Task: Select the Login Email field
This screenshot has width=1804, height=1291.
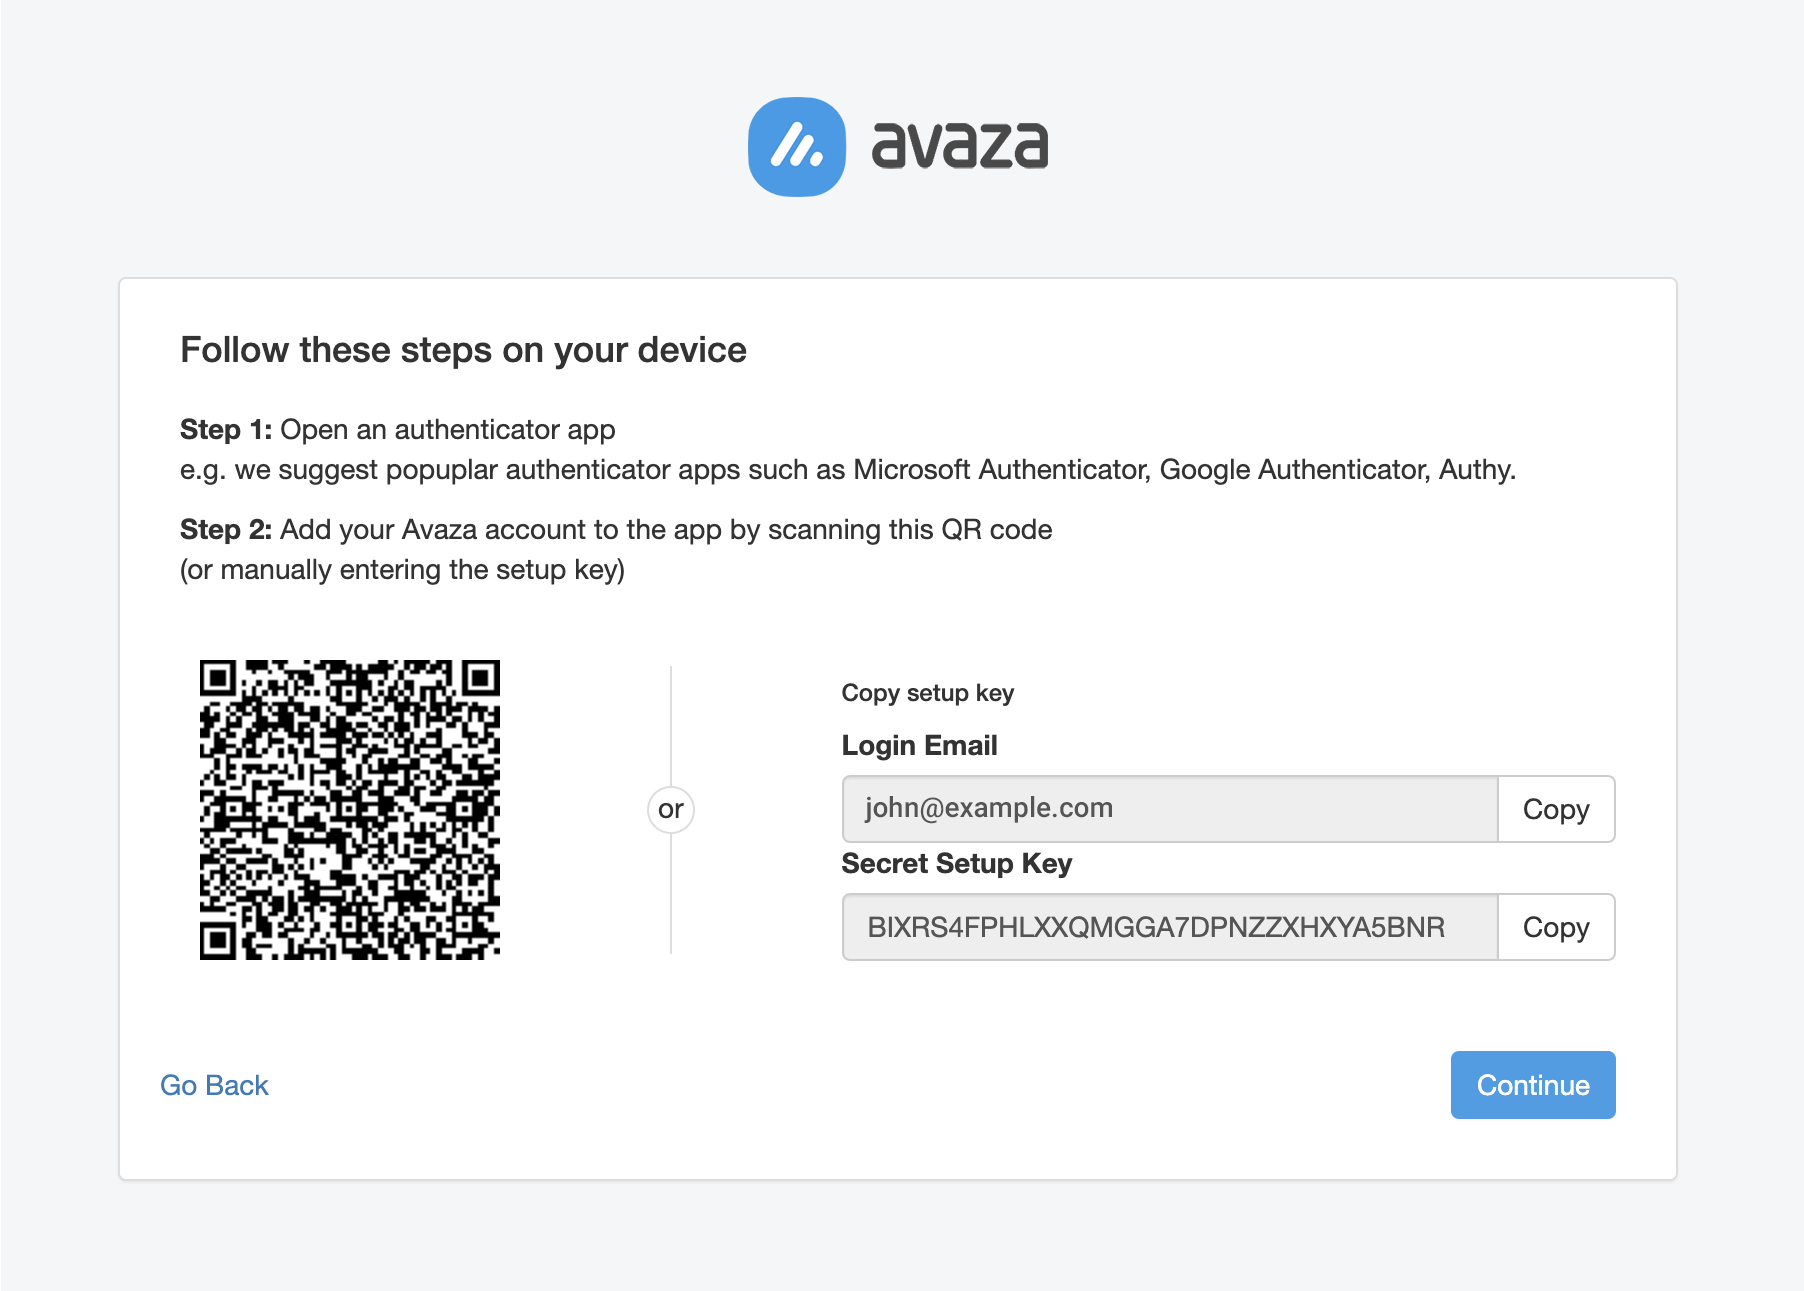Action: (1170, 809)
